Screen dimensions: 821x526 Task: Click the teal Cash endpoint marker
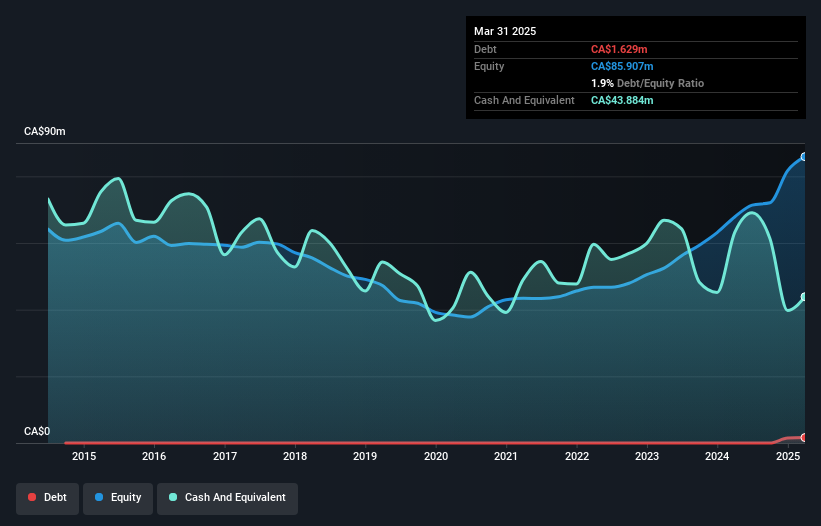[804, 297]
